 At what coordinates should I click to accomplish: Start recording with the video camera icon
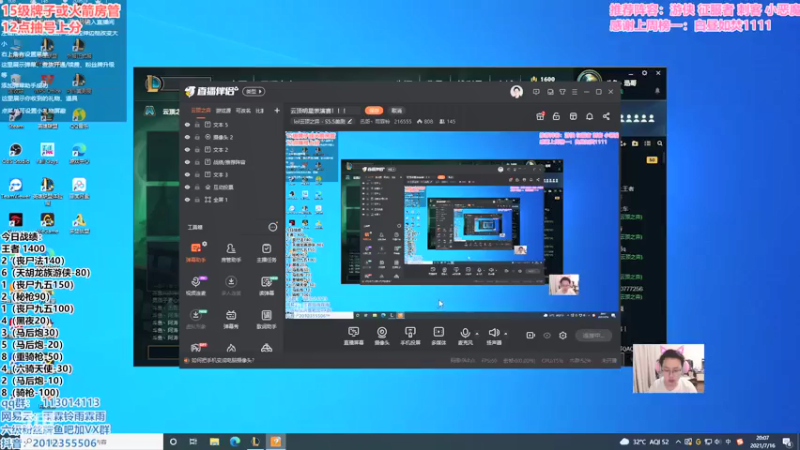[531, 335]
